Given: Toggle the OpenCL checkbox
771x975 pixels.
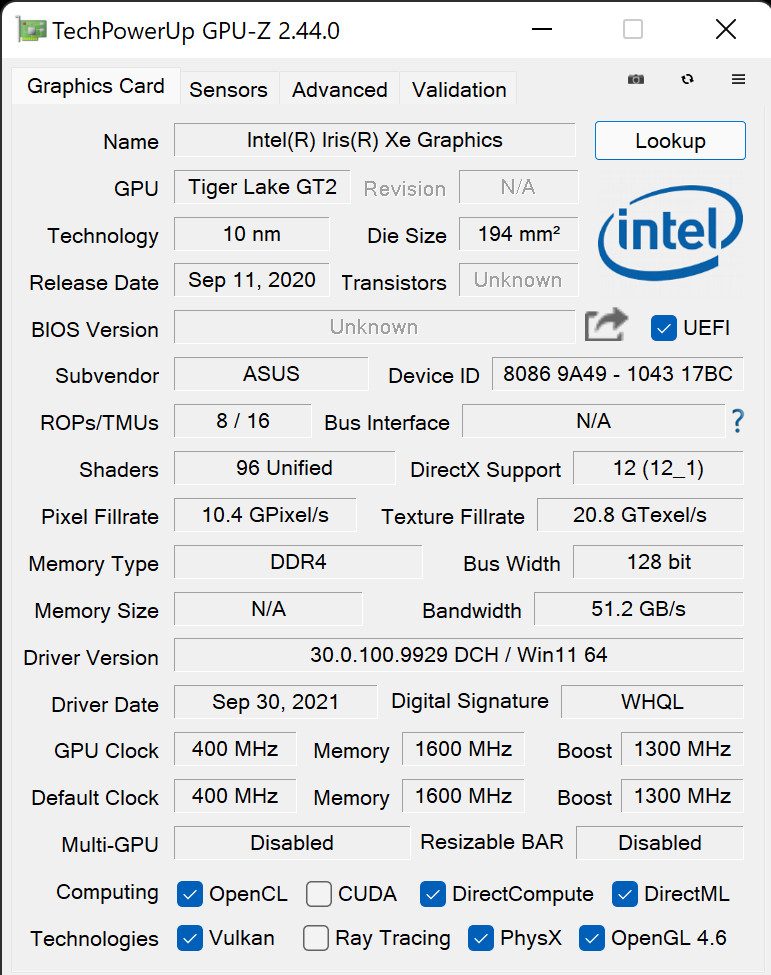Looking at the screenshot, I should pos(190,894).
